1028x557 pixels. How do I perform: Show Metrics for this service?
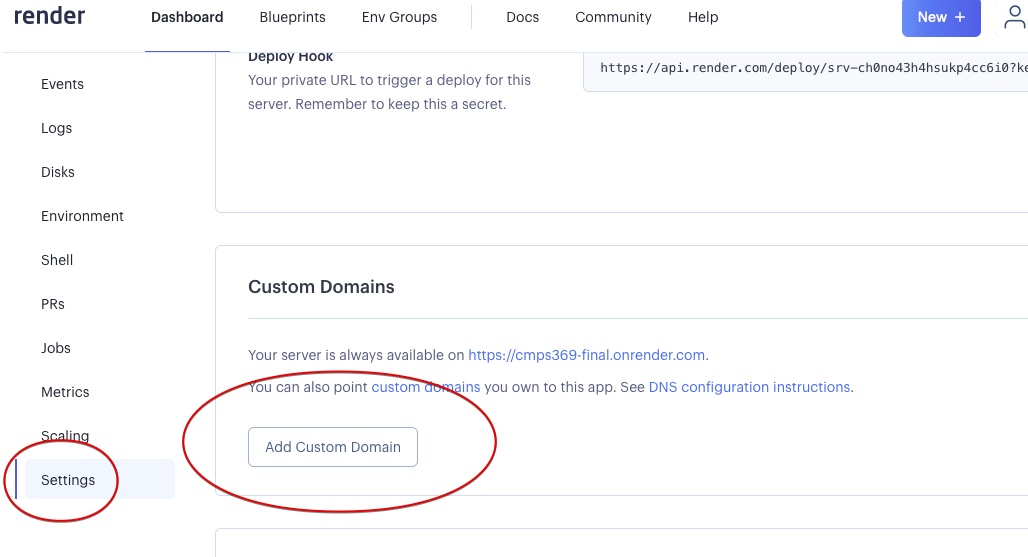65,392
